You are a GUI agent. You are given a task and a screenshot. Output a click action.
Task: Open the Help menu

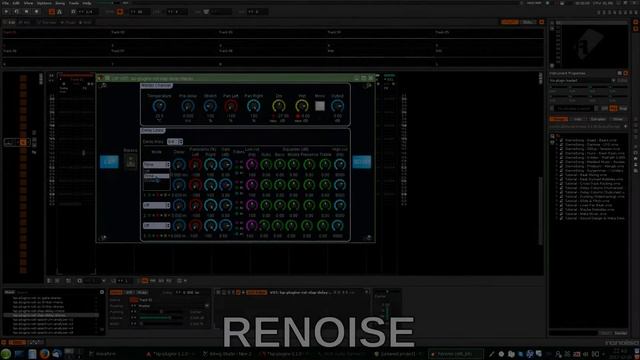(87, 3)
